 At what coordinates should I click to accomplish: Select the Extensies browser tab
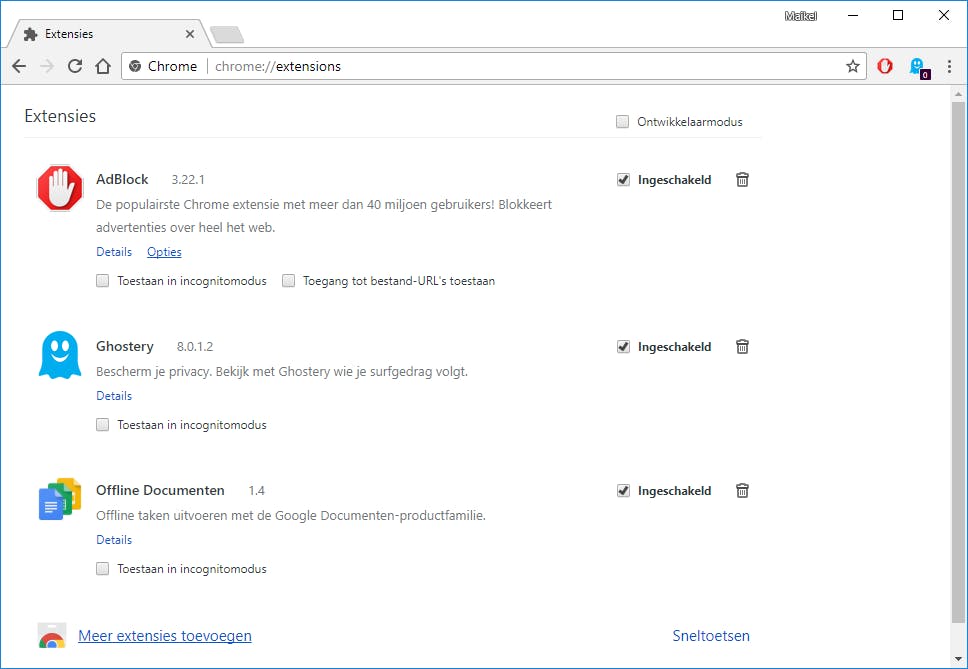[x=100, y=34]
